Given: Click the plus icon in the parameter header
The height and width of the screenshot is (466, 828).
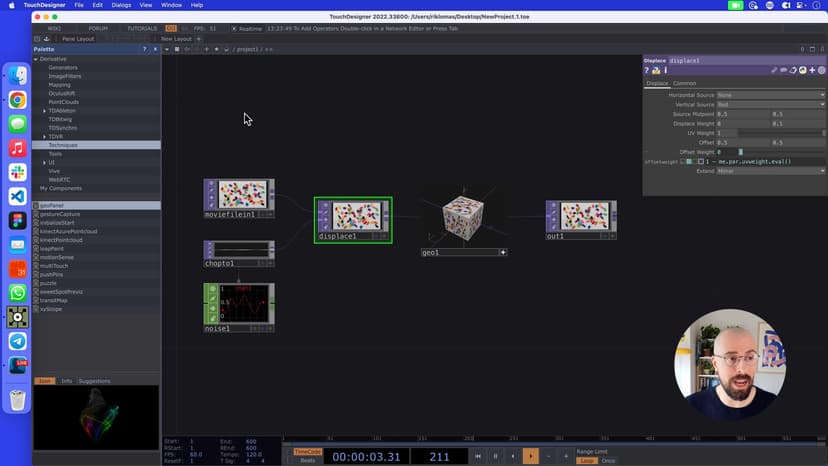Looking at the screenshot, I should (x=812, y=70).
